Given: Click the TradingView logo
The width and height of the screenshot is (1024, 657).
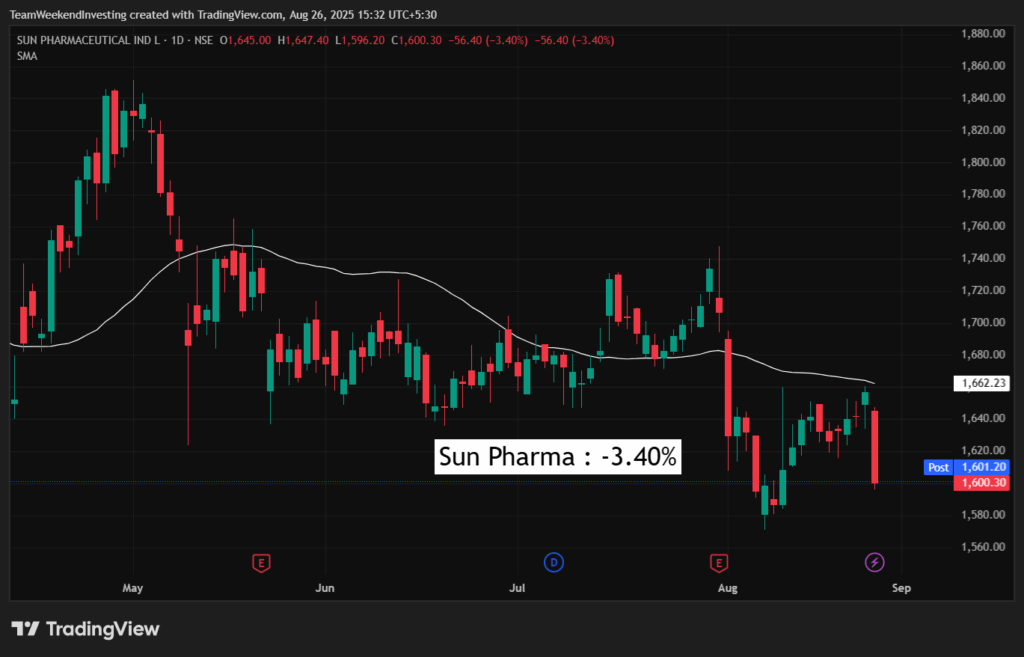Looking at the screenshot, I should [x=86, y=629].
